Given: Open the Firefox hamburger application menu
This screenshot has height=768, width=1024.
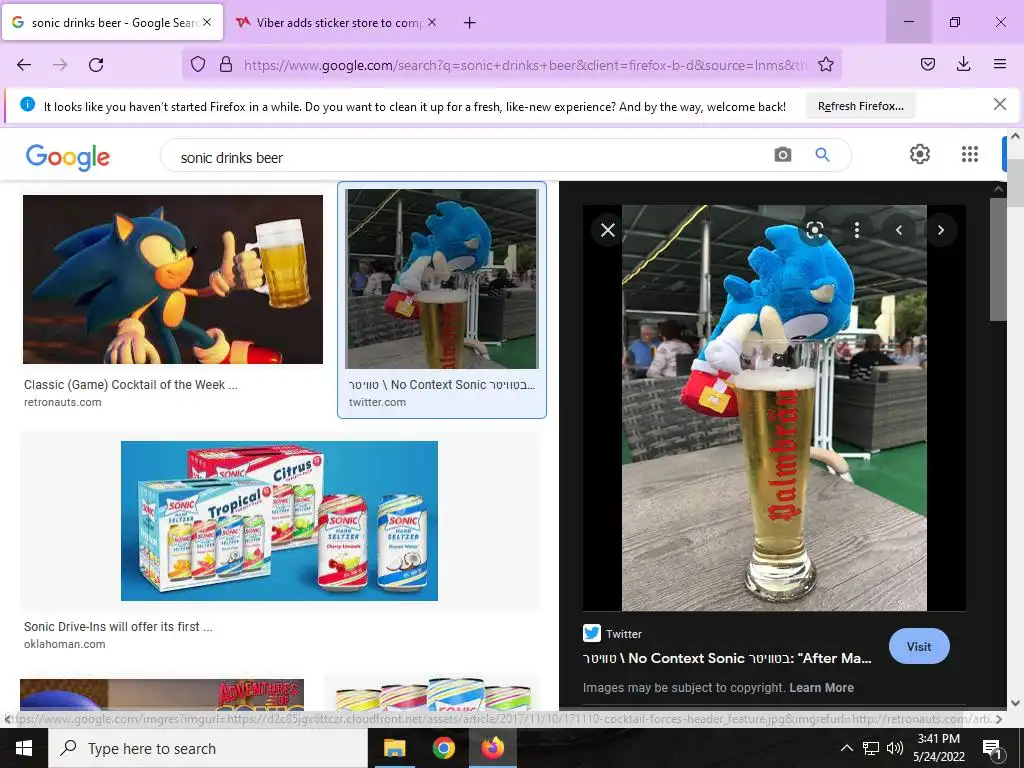Looking at the screenshot, I should point(999,64).
